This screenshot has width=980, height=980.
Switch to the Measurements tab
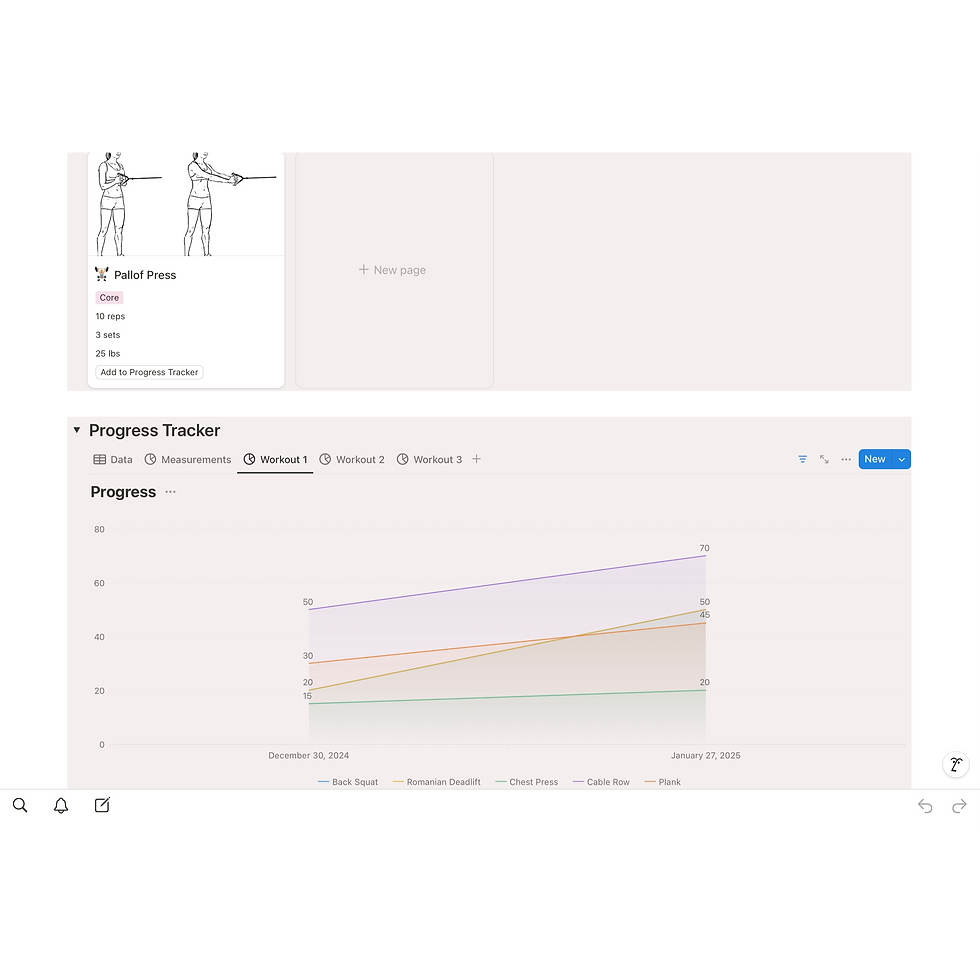[188, 459]
